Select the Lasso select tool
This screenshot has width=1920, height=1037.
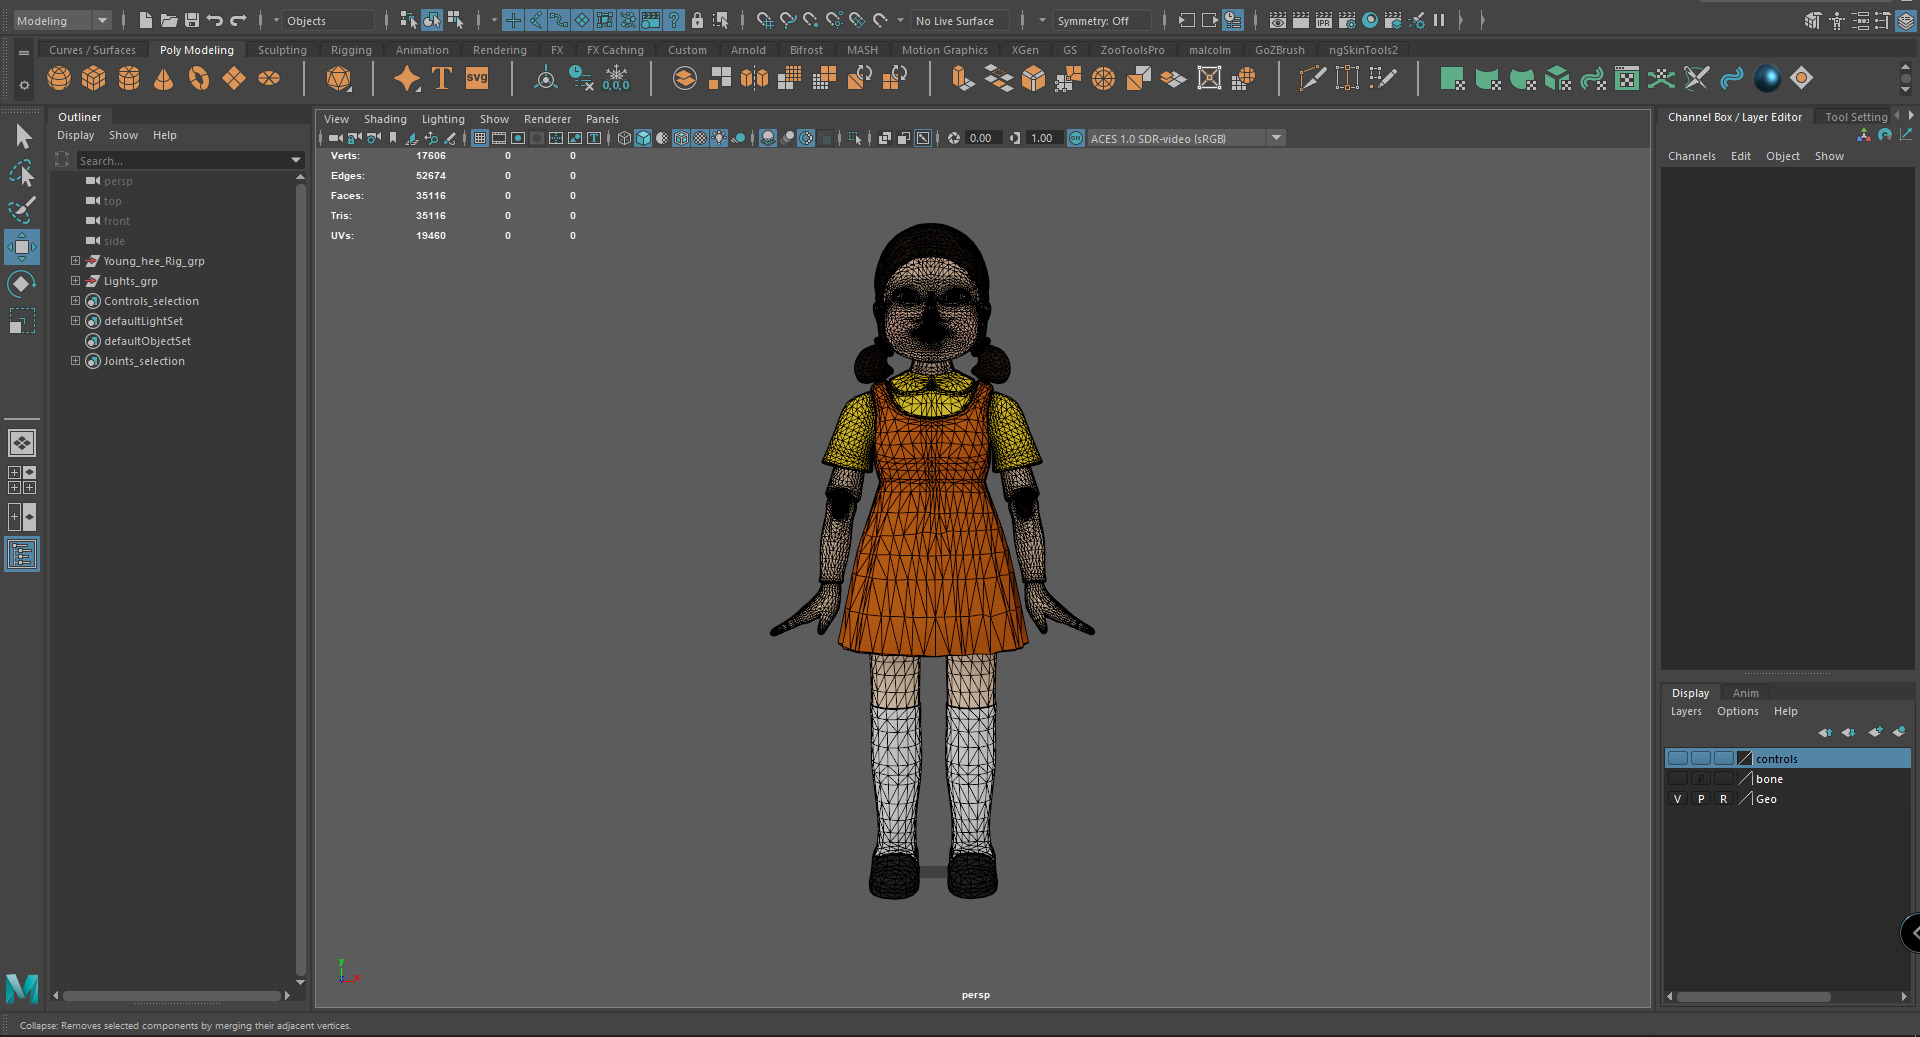tap(22, 173)
